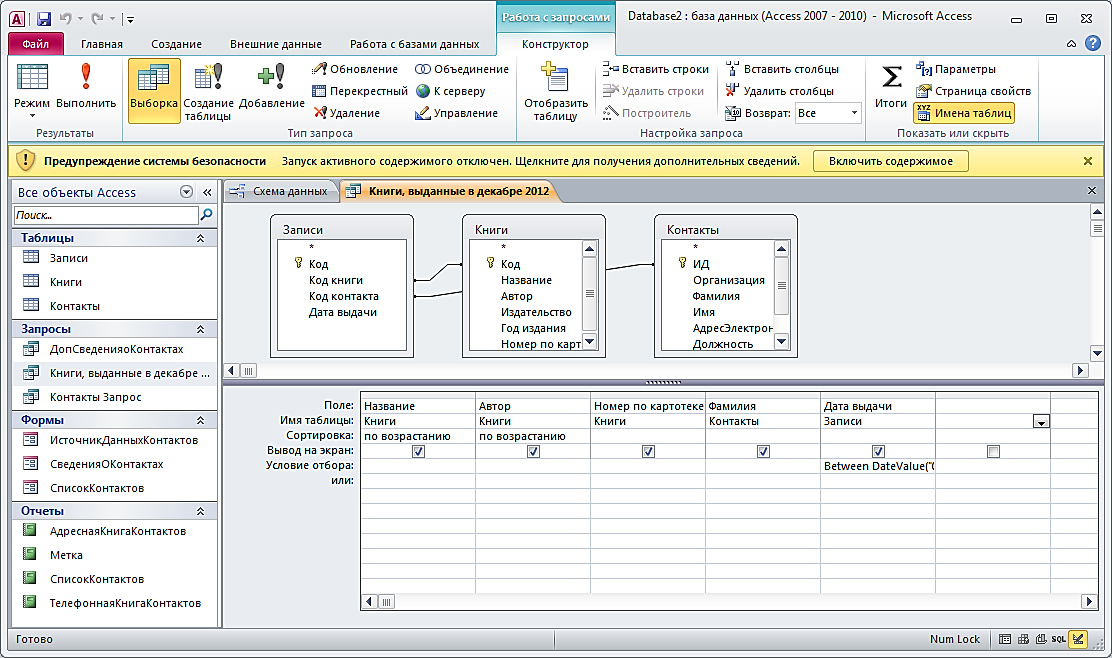Open the Файл tab
Image resolution: width=1112 pixels, height=658 pixels.
pyautogui.click(x=35, y=44)
